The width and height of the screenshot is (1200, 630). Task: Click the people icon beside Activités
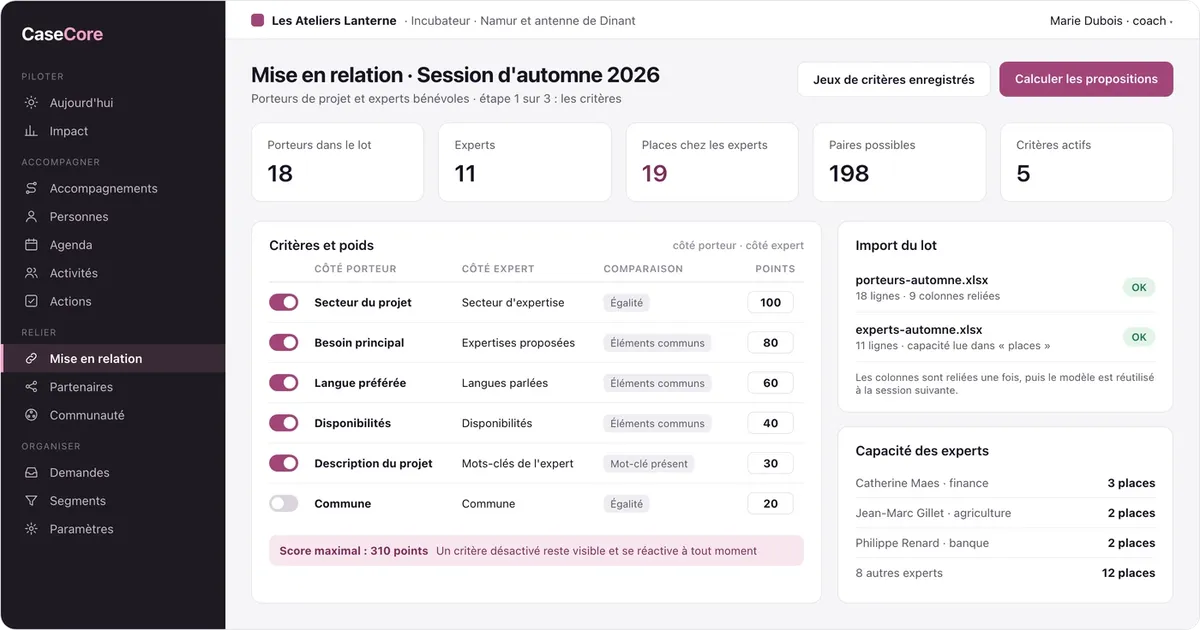point(31,273)
